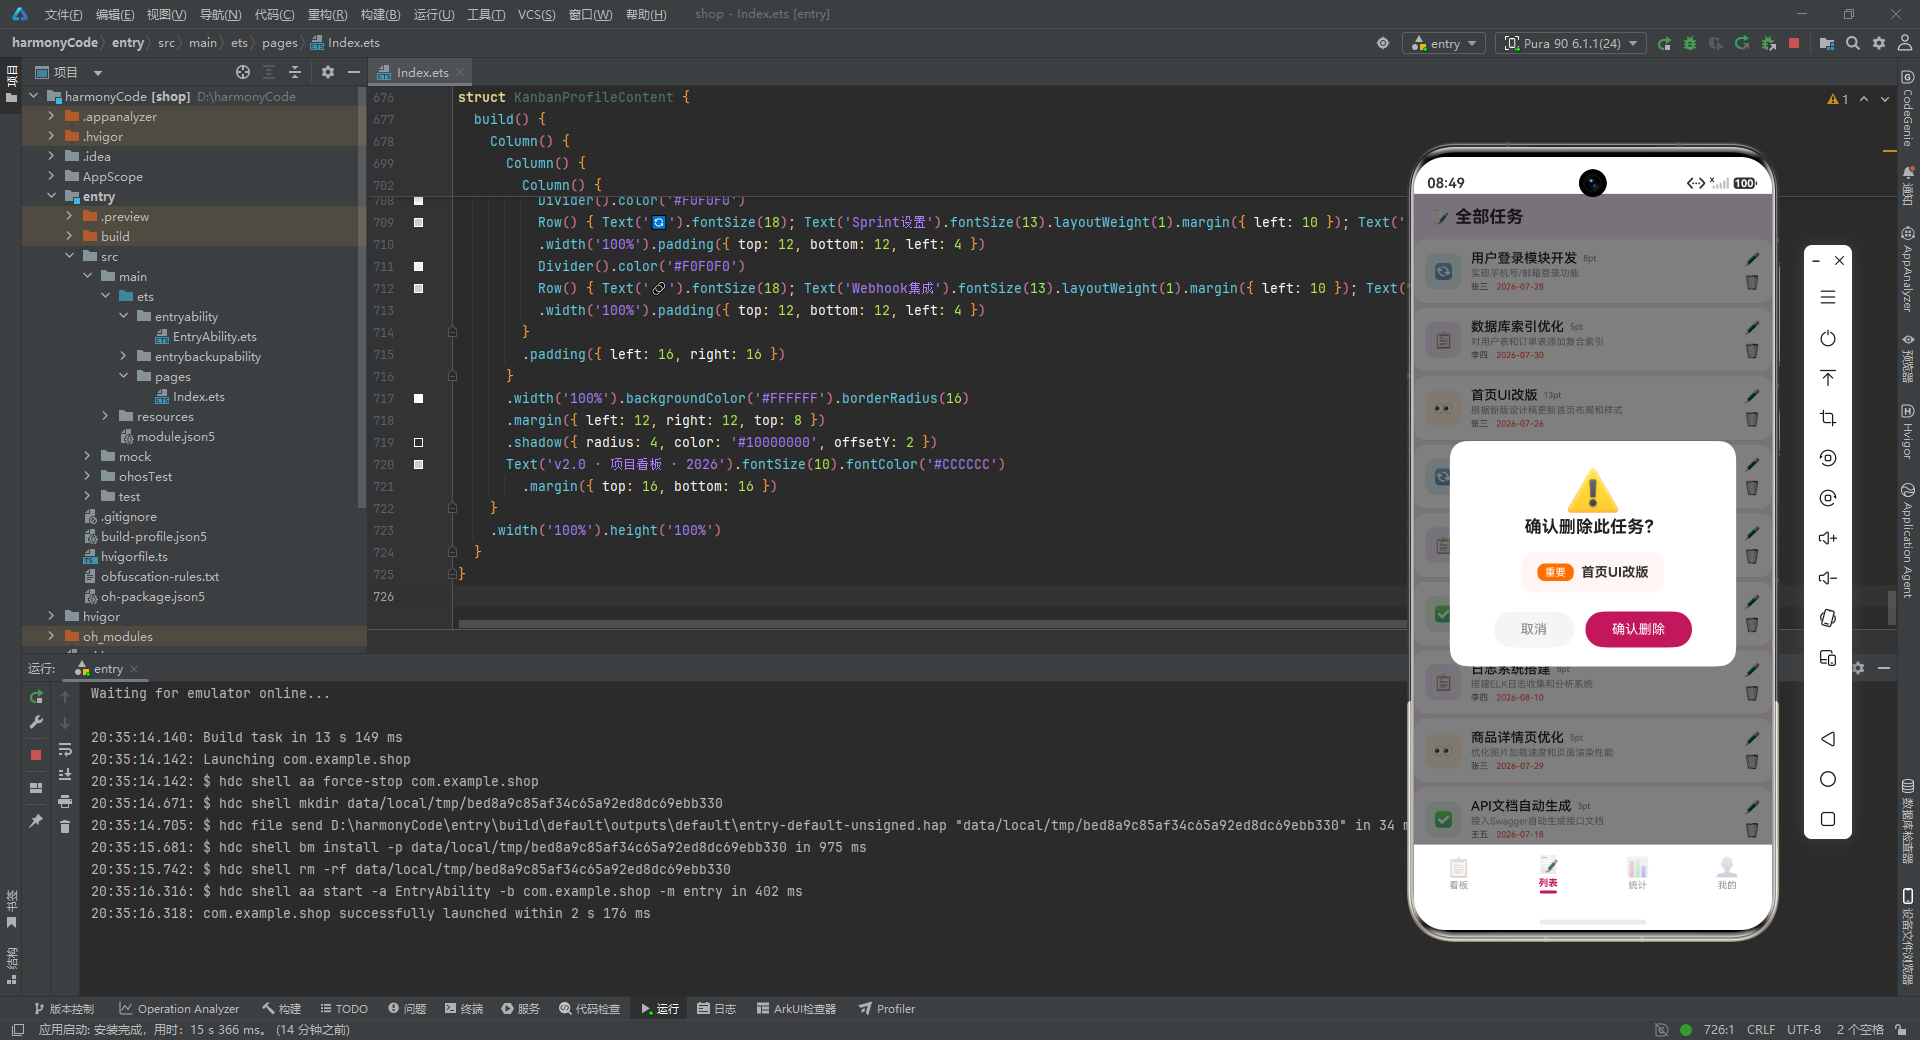Tap emulator back triangle button
The height and width of the screenshot is (1040, 1920).
1828,739
